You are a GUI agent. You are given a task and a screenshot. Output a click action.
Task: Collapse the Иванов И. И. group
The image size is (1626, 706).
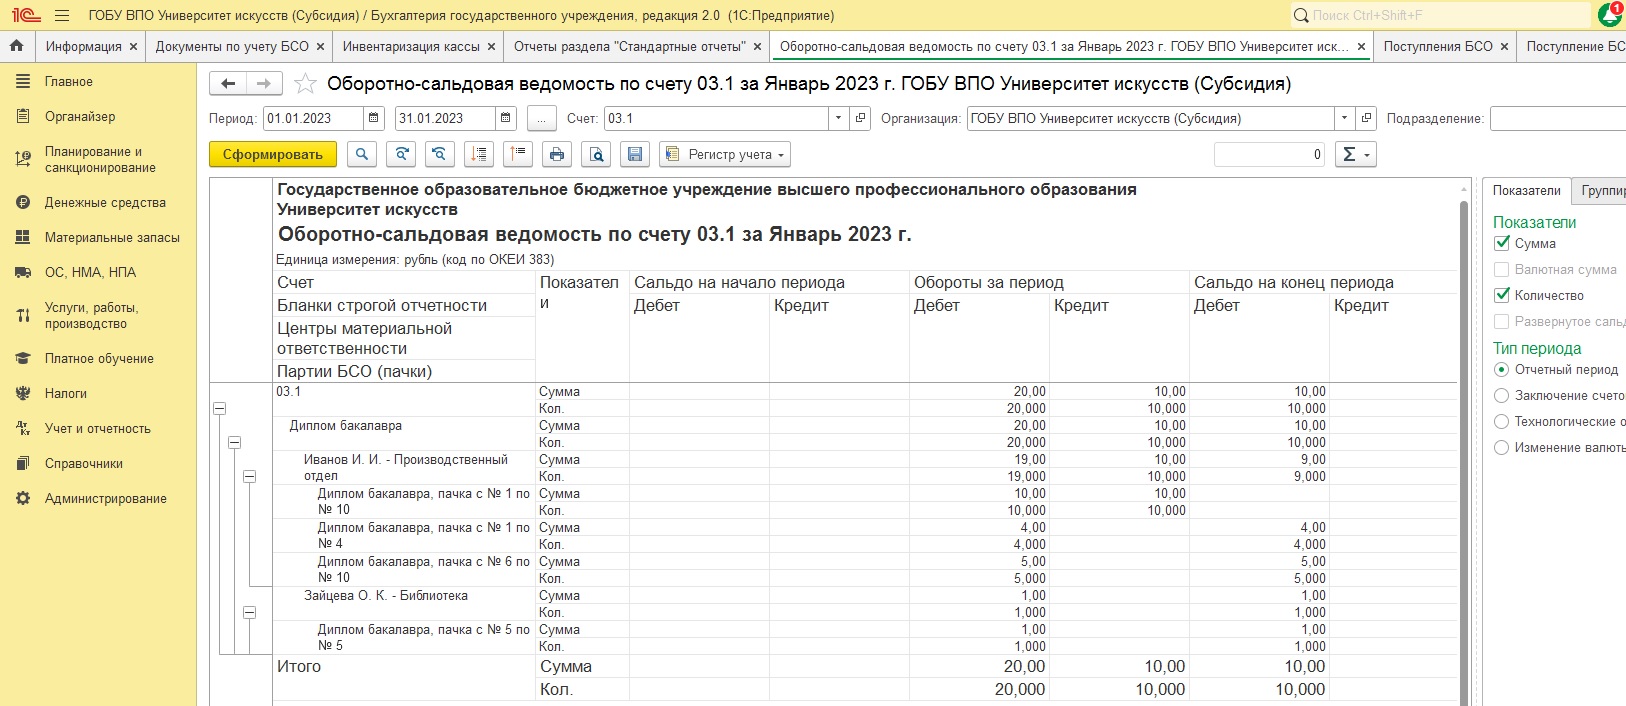tap(249, 476)
